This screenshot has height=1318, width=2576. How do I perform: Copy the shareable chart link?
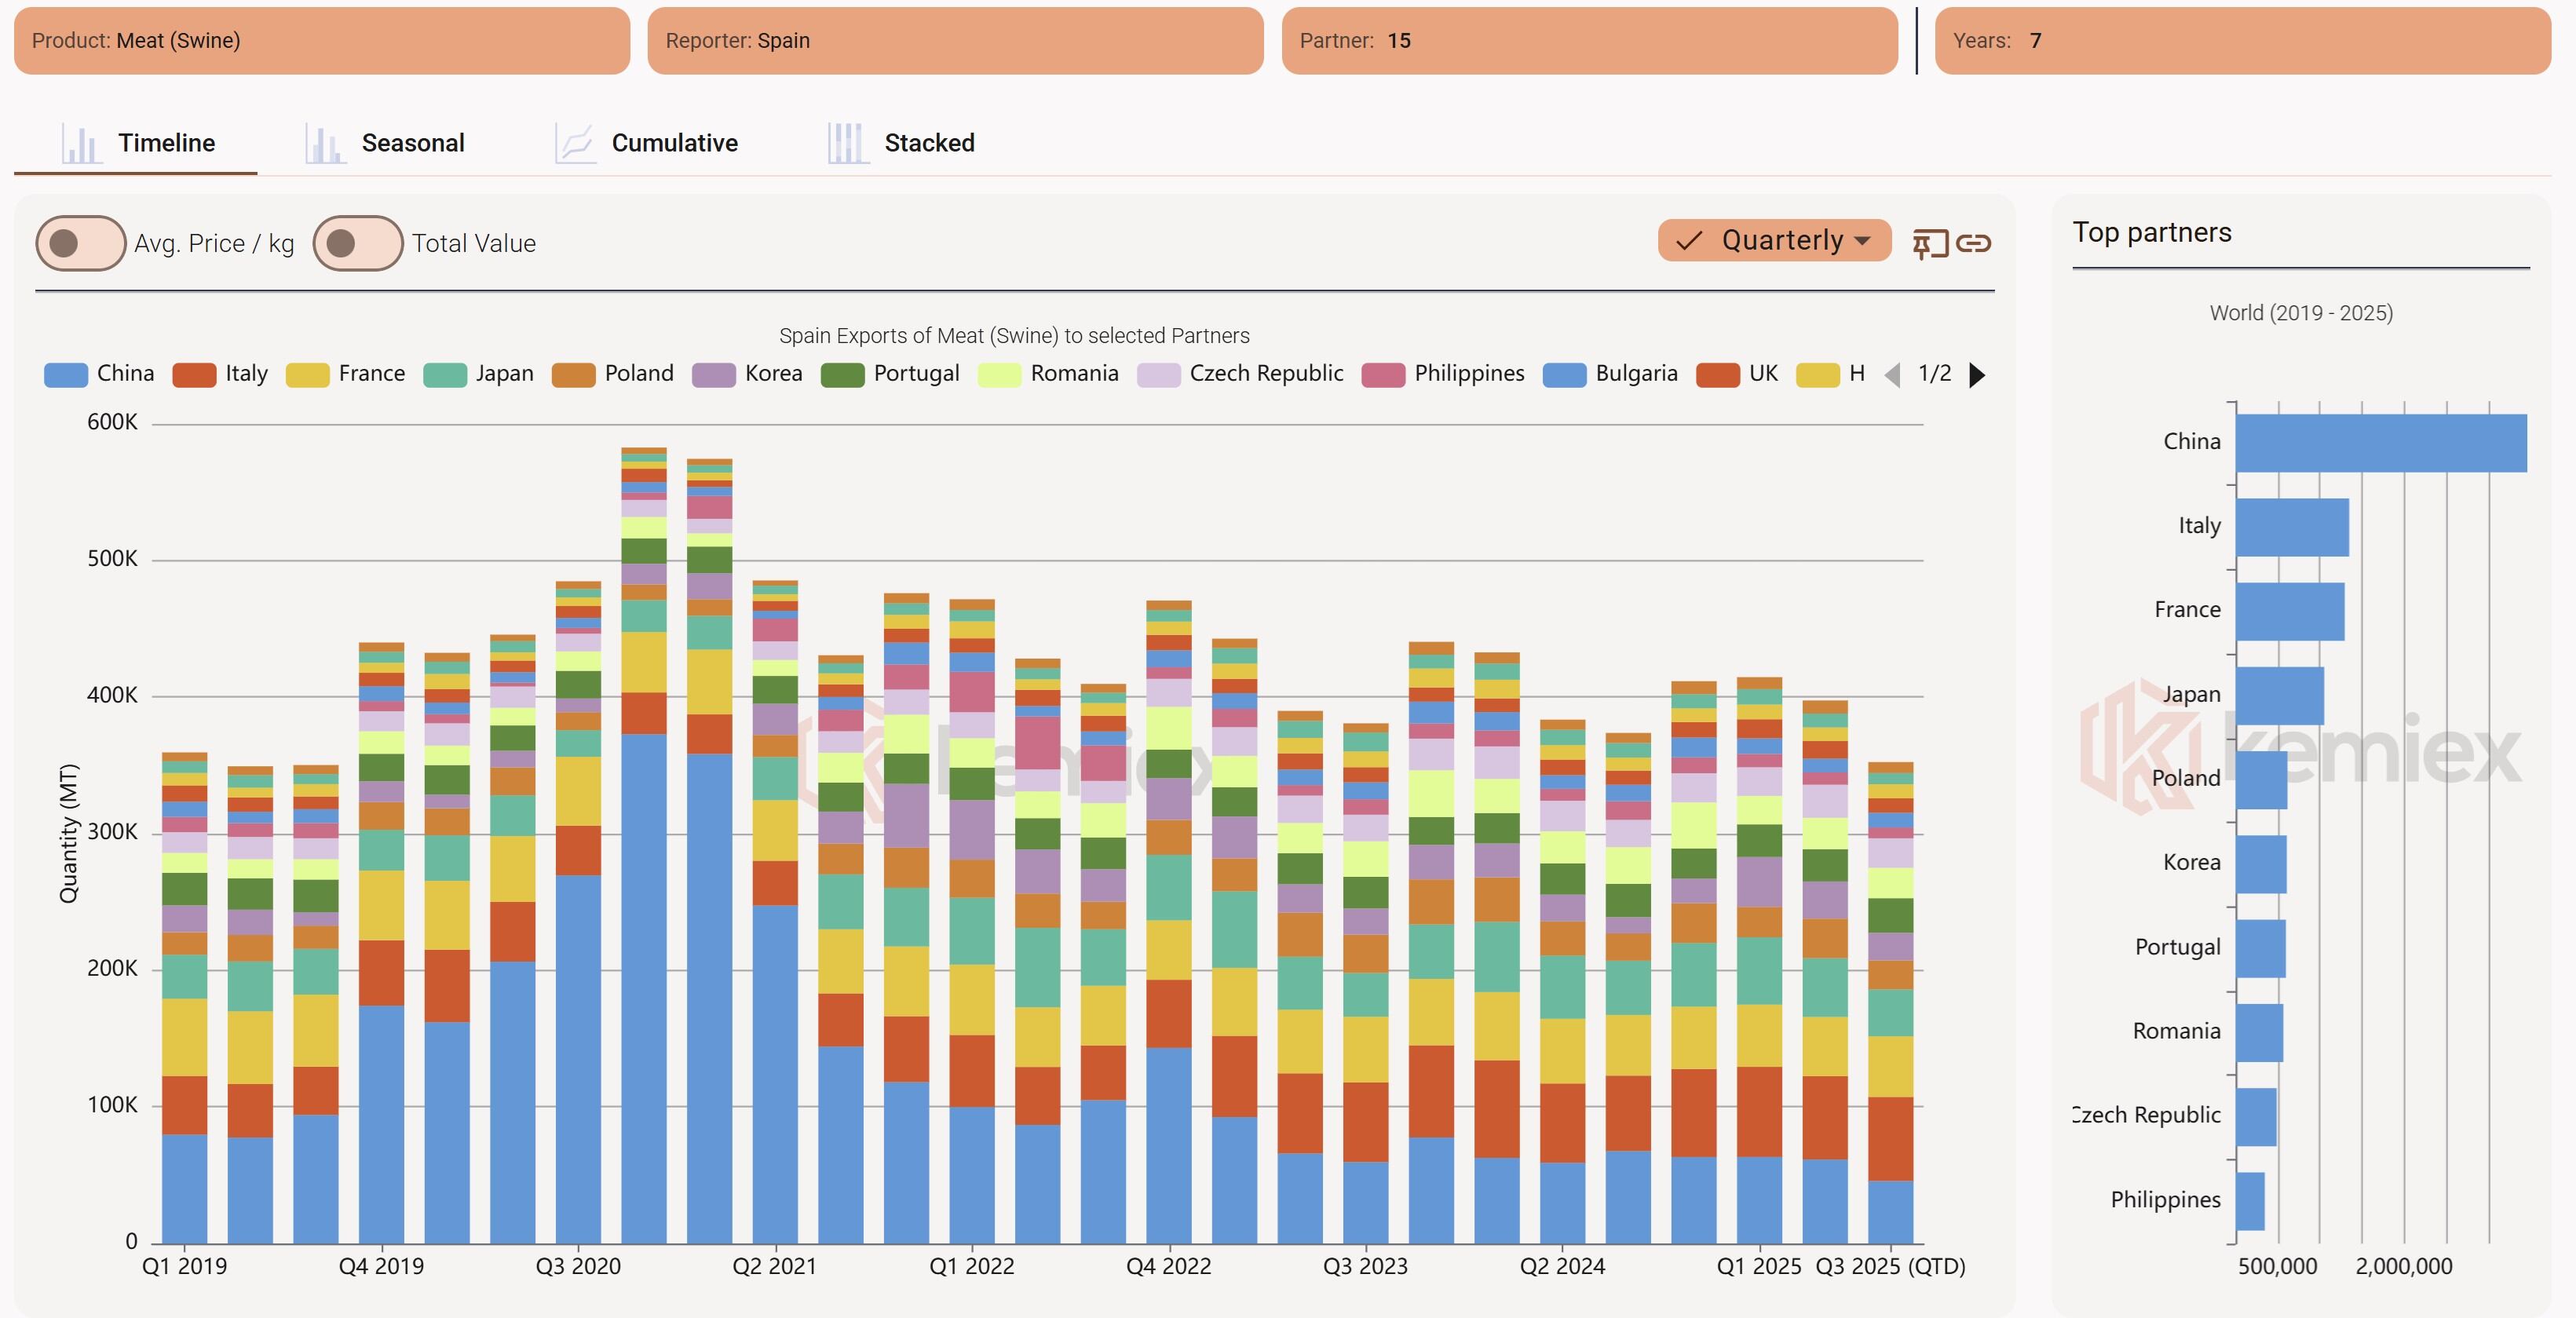pyautogui.click(x=1974, y=242)
